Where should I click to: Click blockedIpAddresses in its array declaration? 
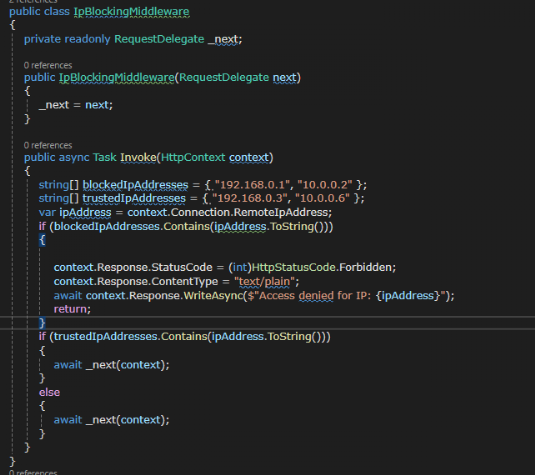click(x=135, y=185)
